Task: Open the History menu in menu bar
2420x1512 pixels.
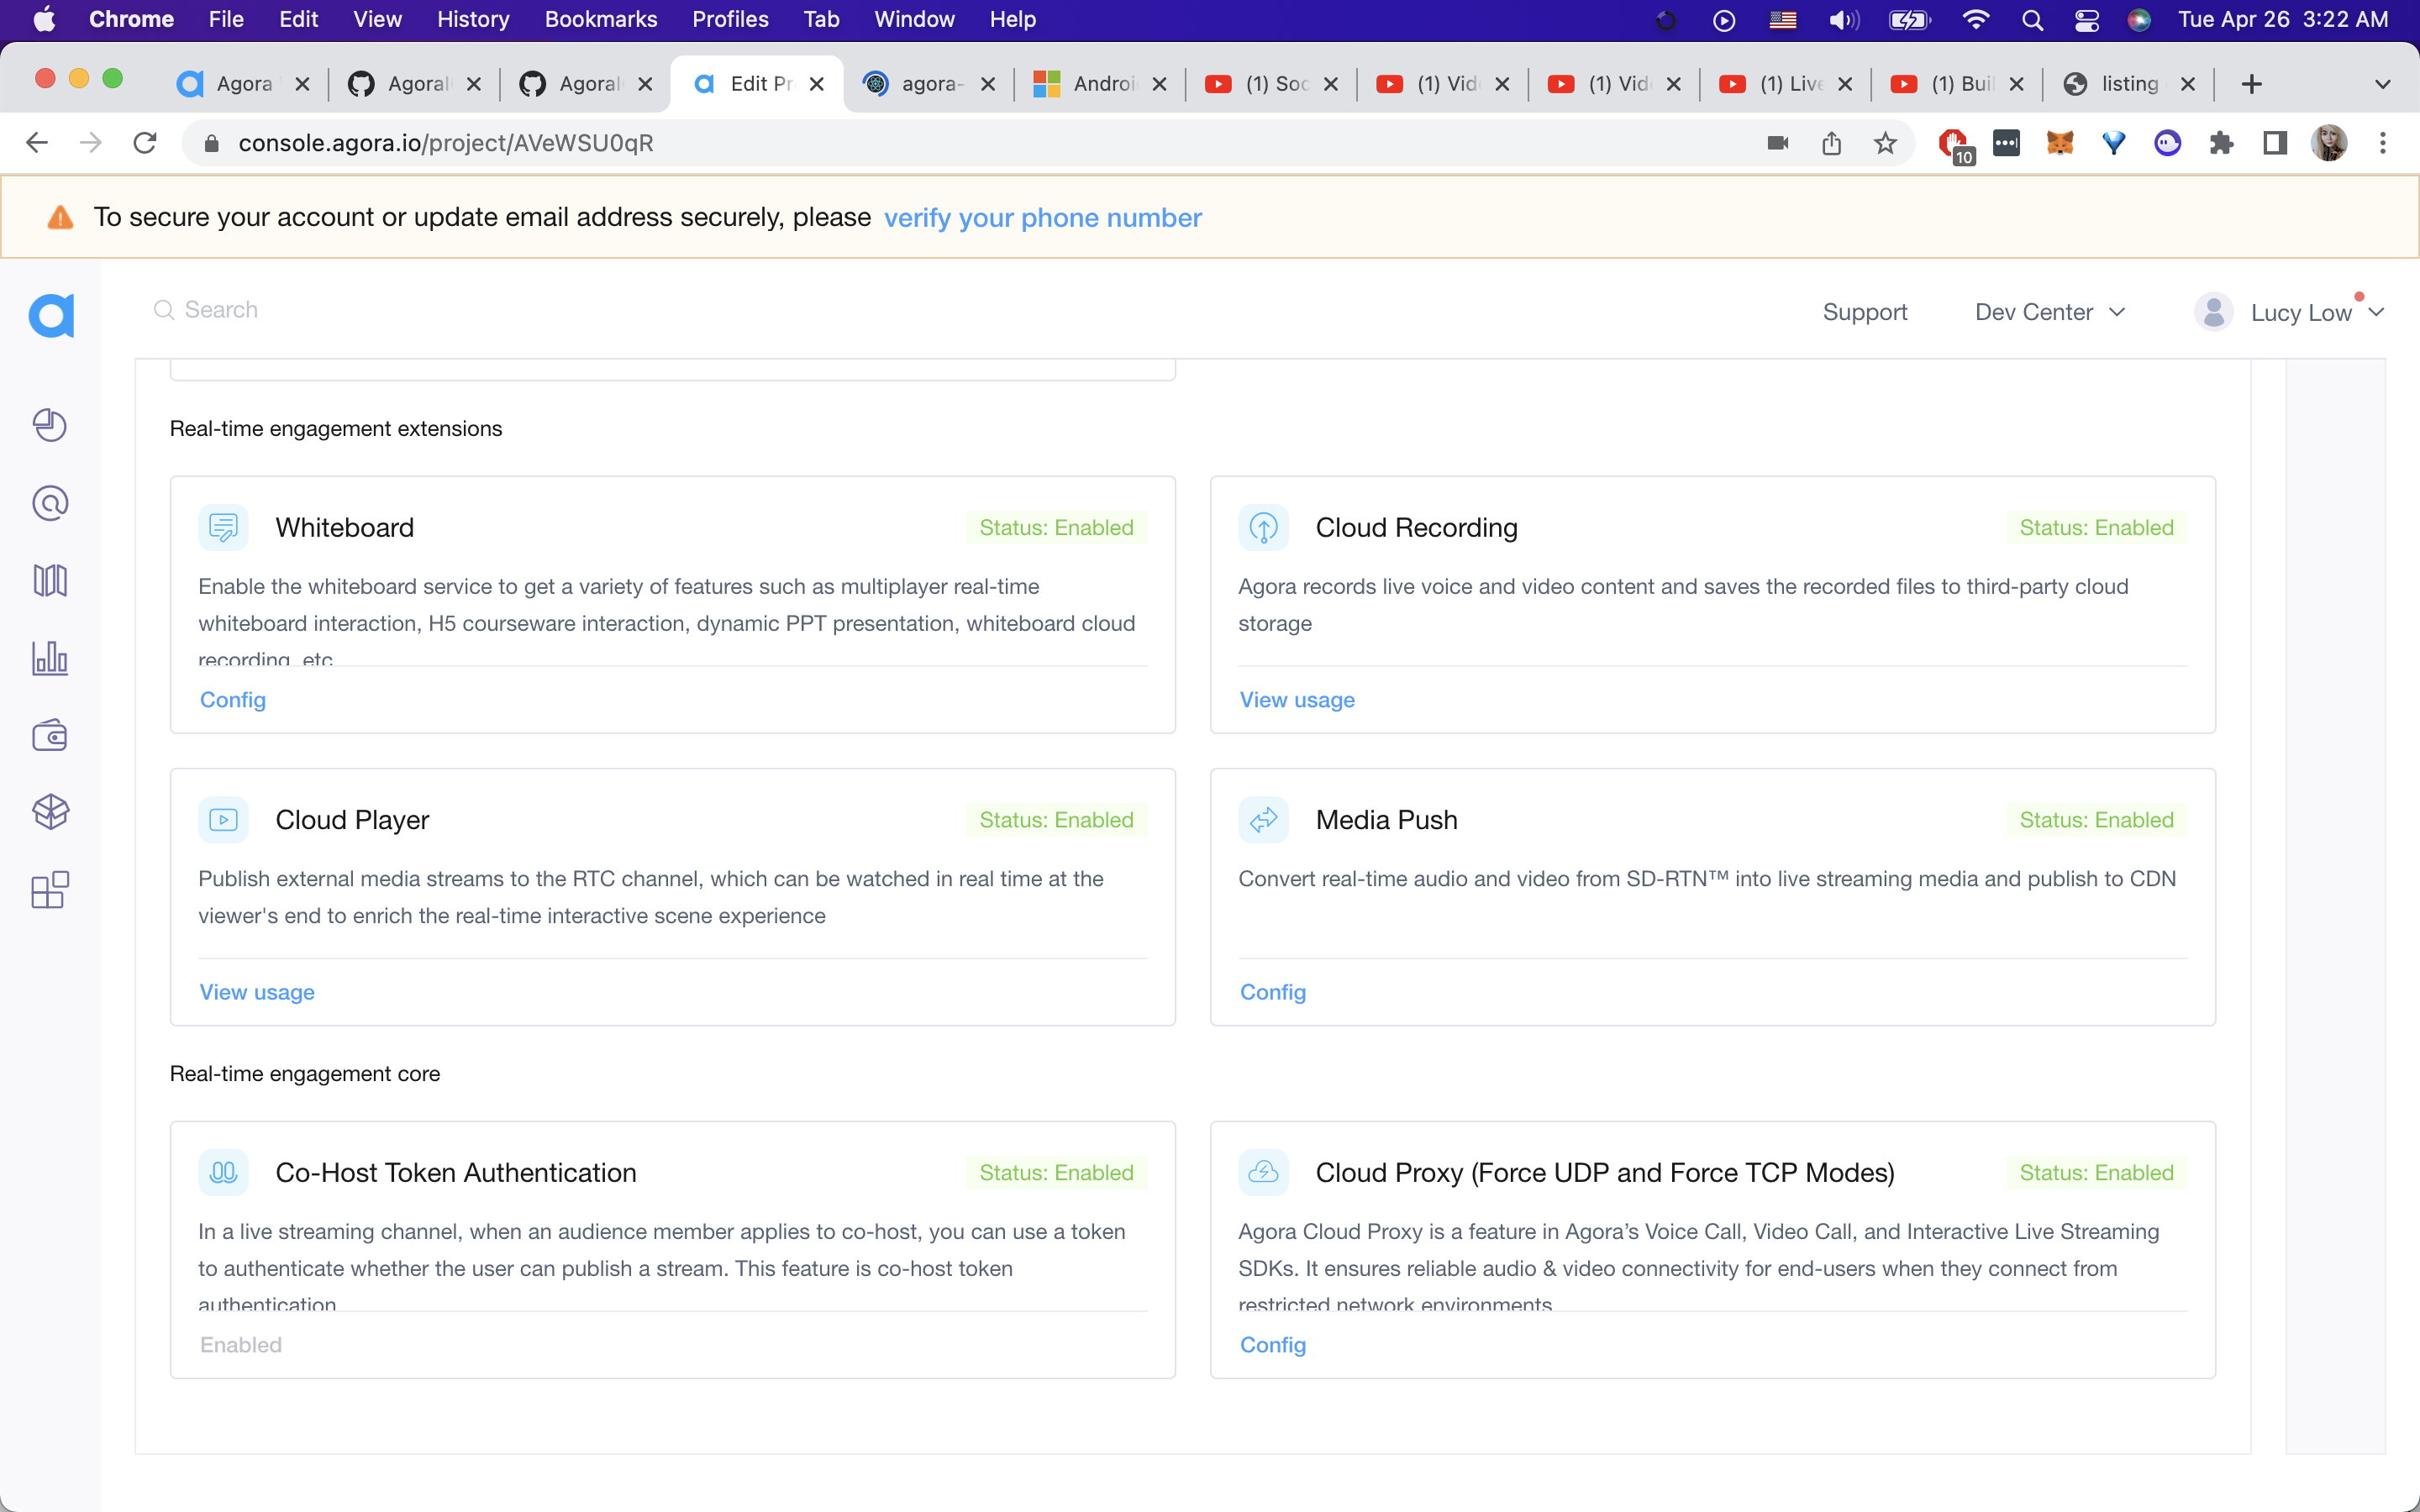Action: click(x=472, y=19)
